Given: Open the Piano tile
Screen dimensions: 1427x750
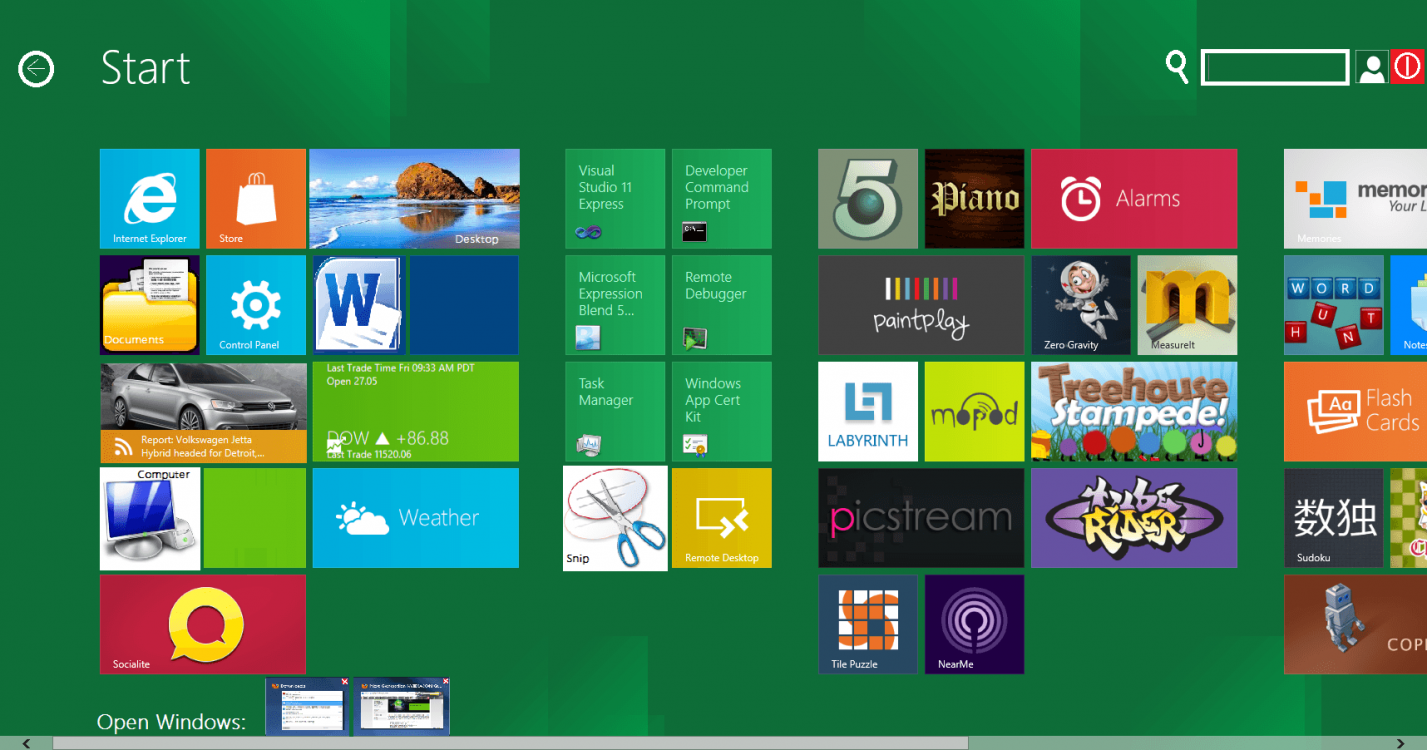Looking at the screenshot, I should click(x=975, y=199).
